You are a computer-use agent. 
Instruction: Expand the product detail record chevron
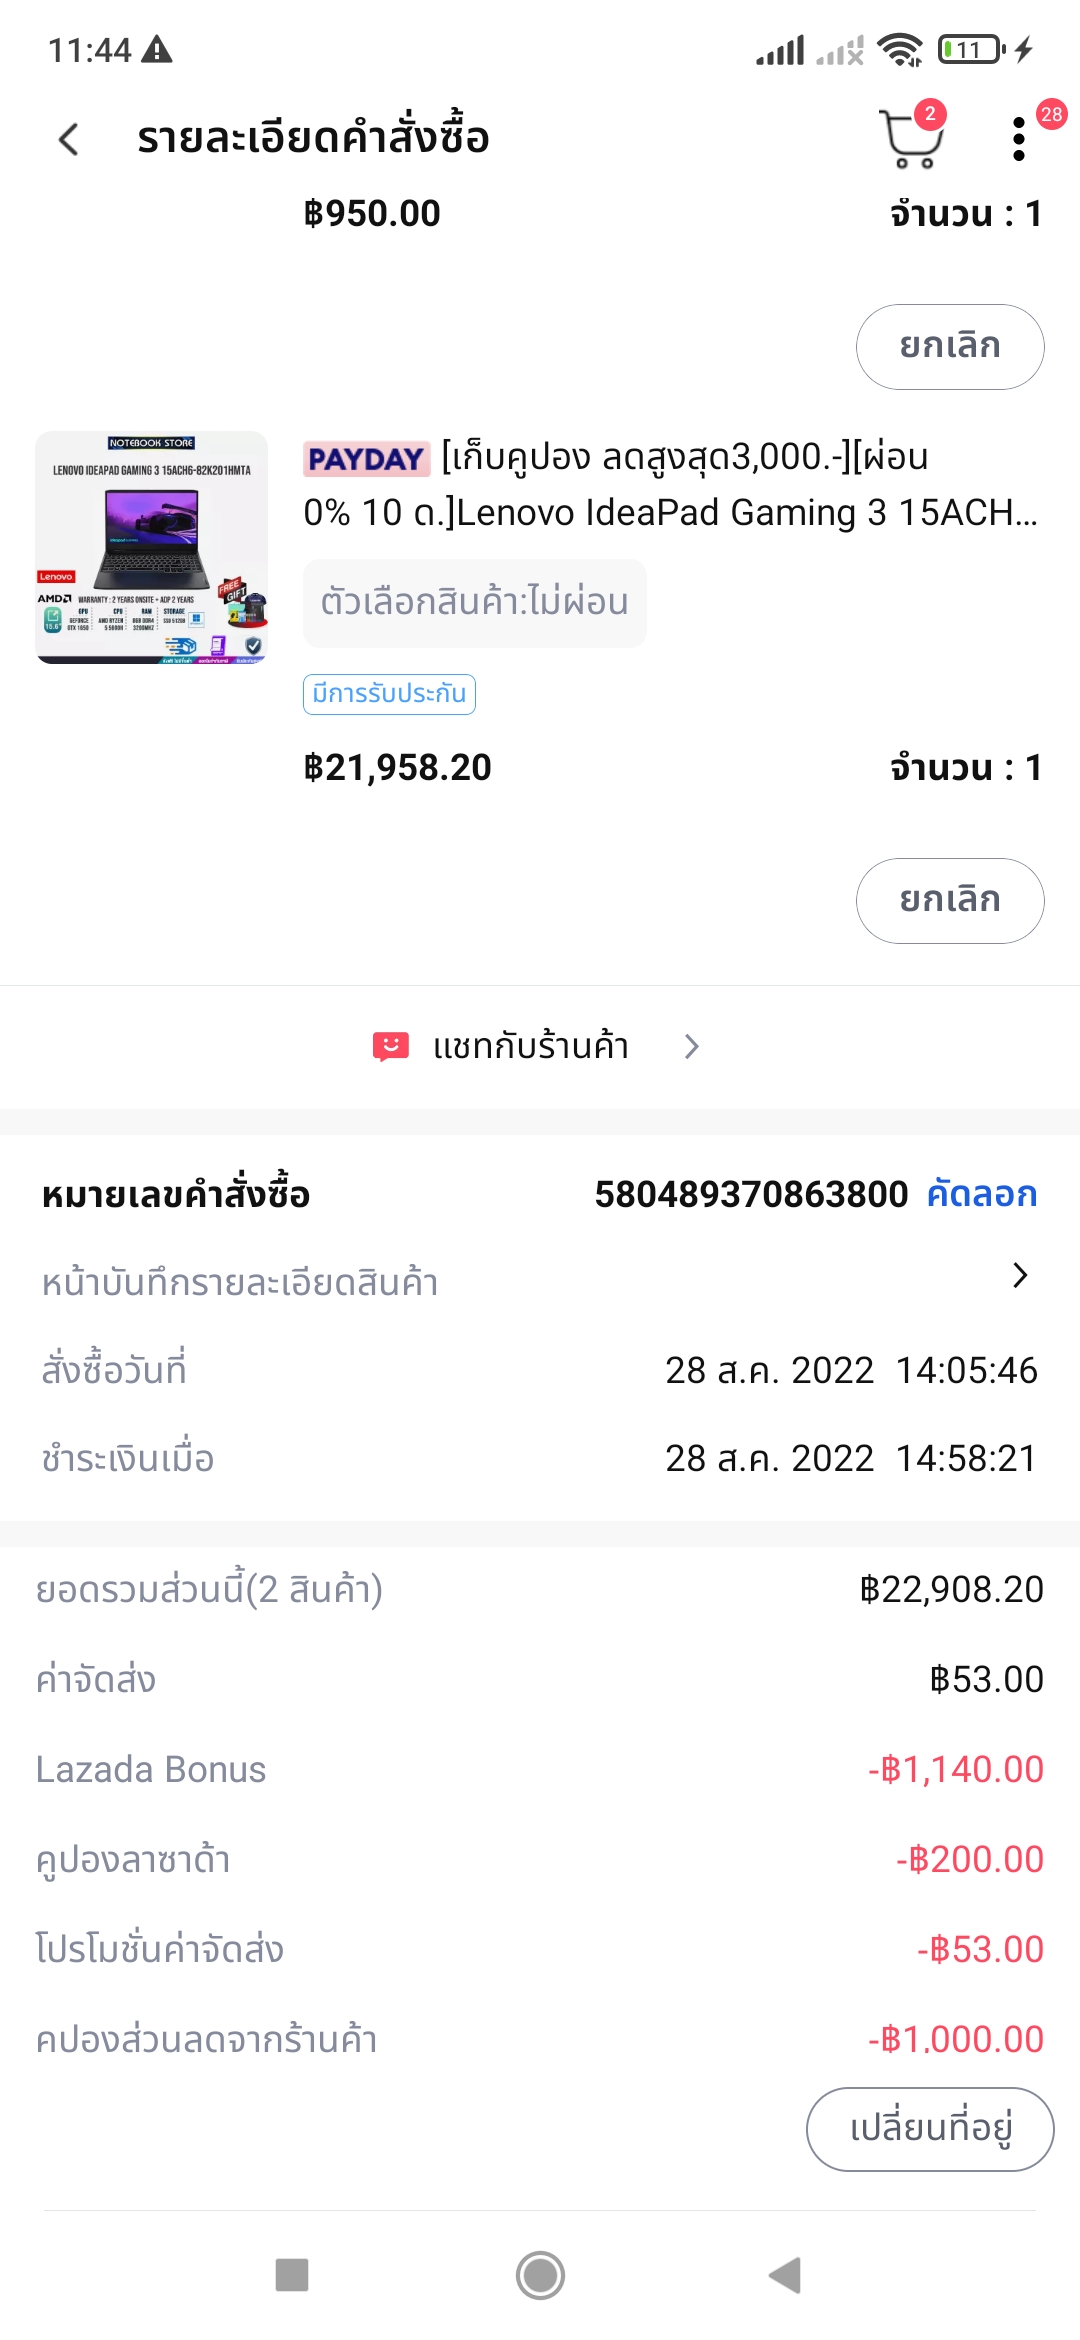(x=1019, y=1276)
